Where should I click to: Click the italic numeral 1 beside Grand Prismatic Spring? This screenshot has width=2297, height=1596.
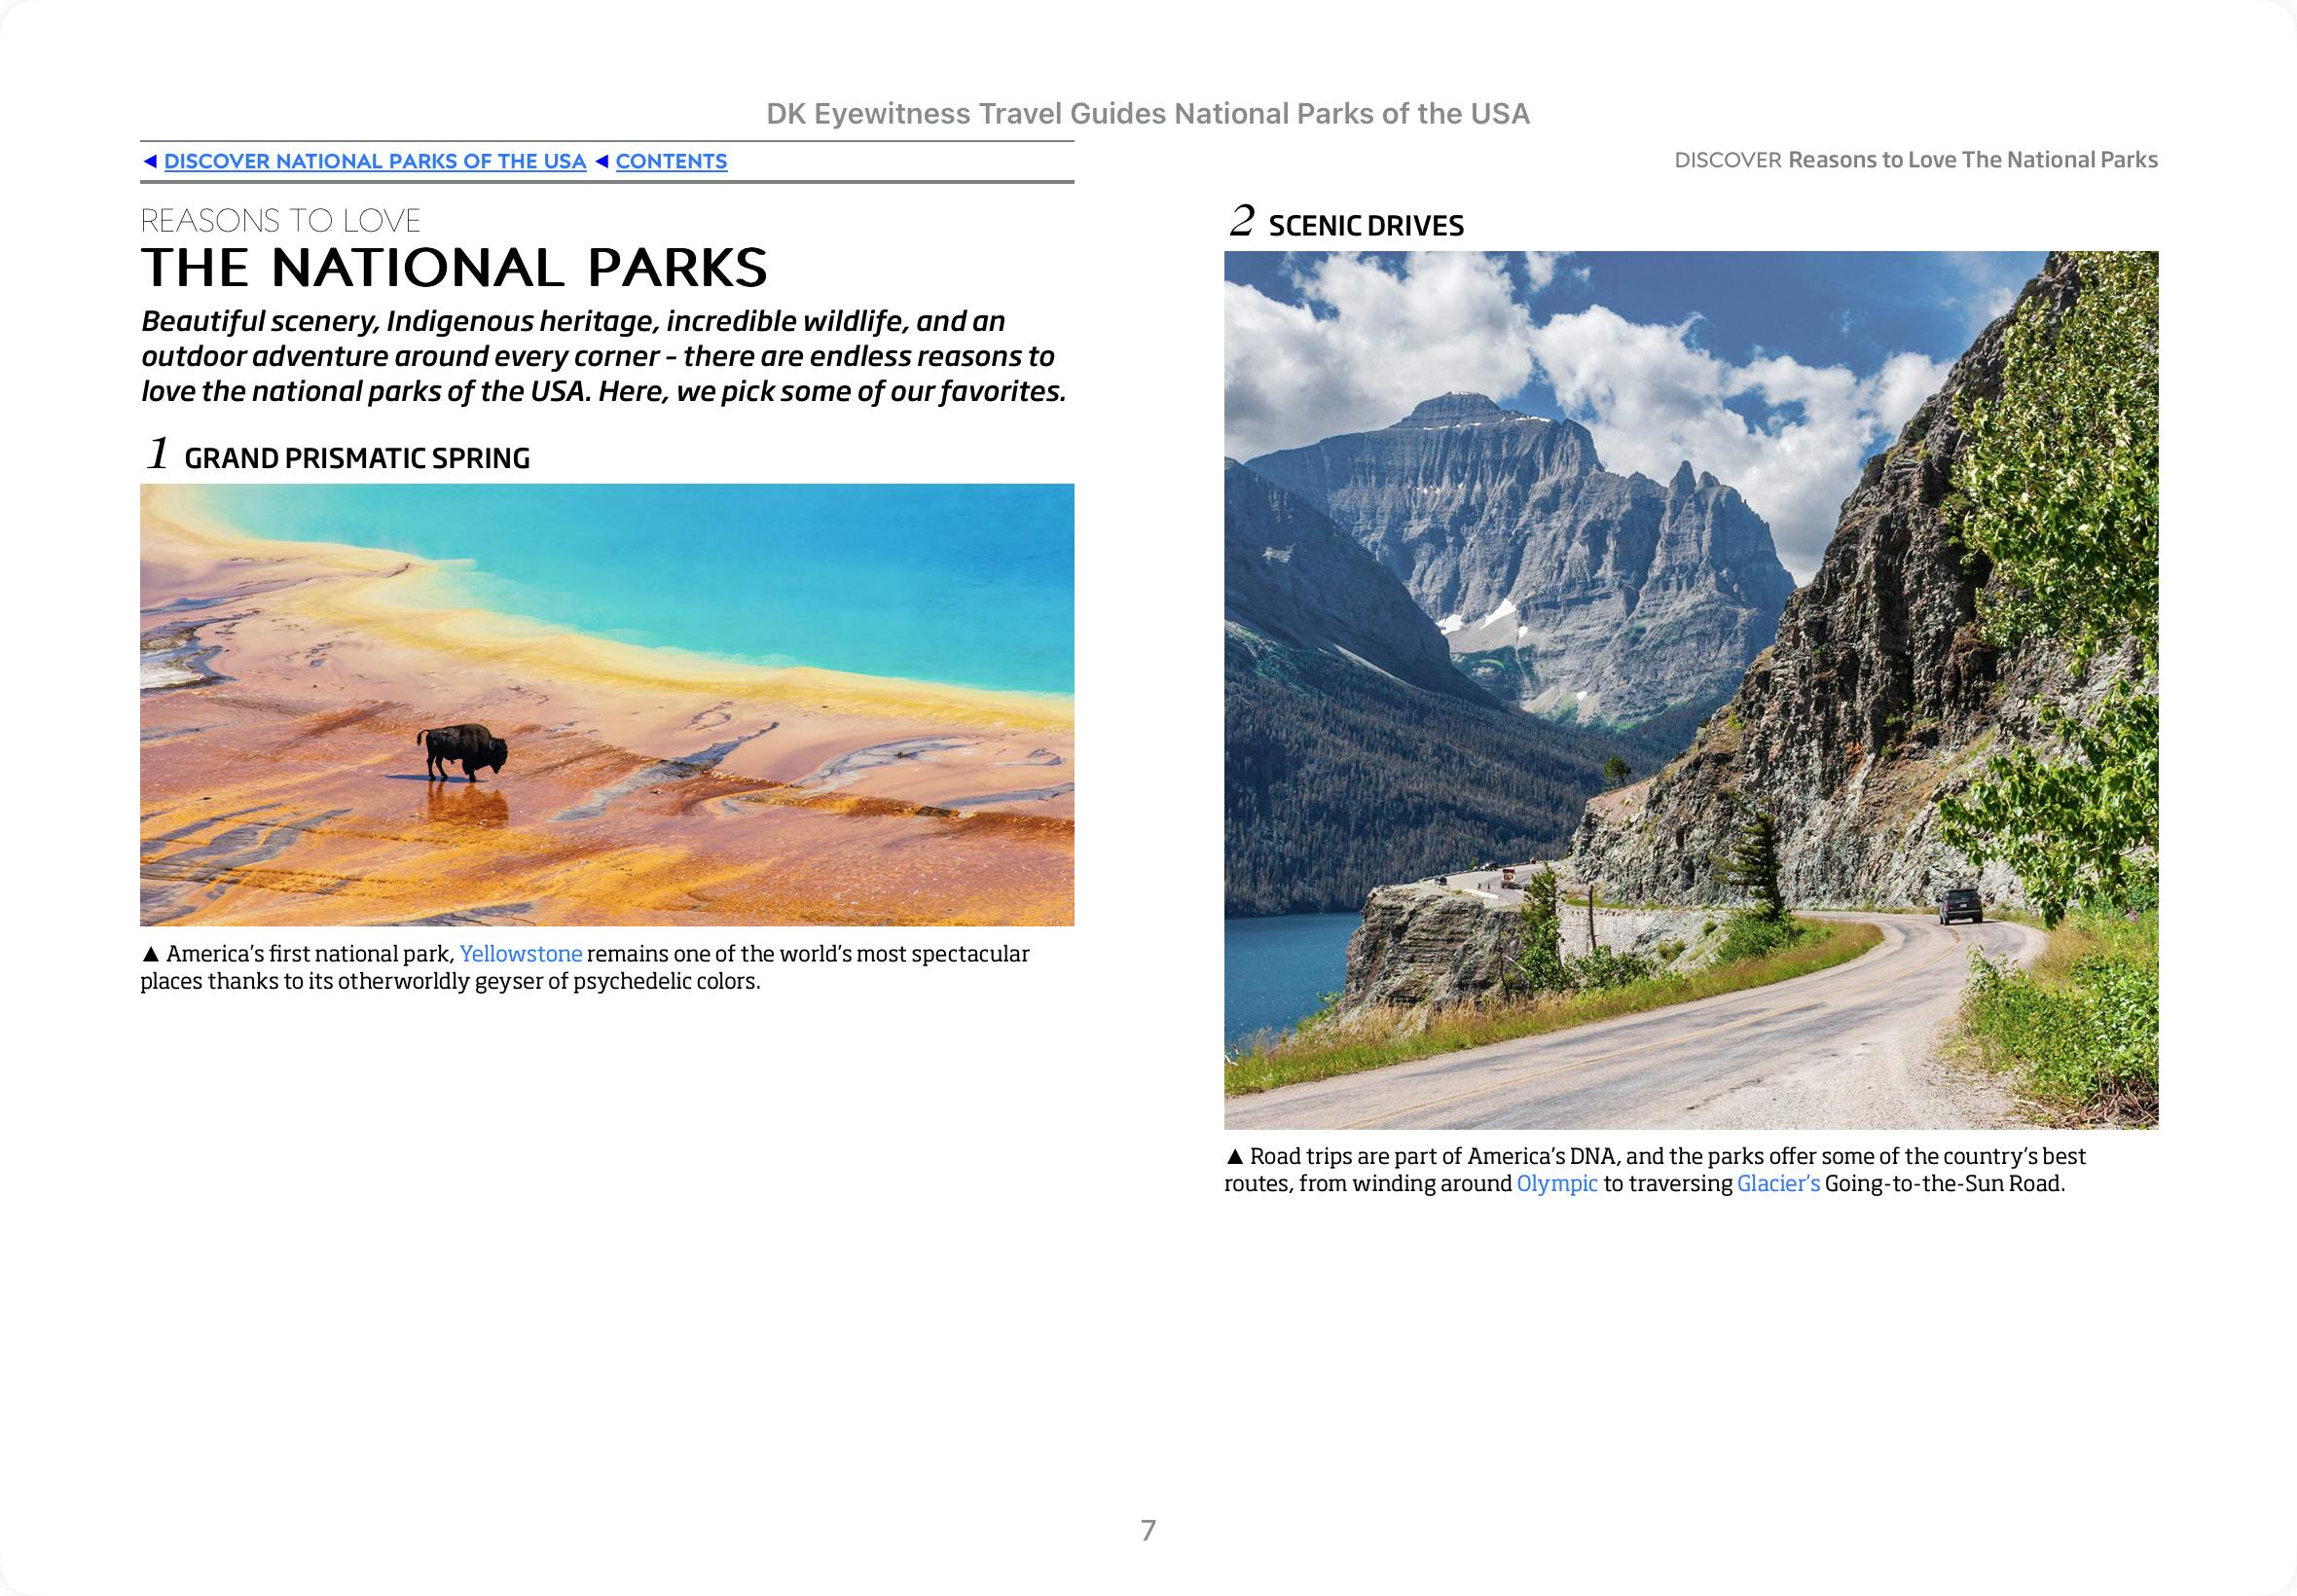[158, 454]
